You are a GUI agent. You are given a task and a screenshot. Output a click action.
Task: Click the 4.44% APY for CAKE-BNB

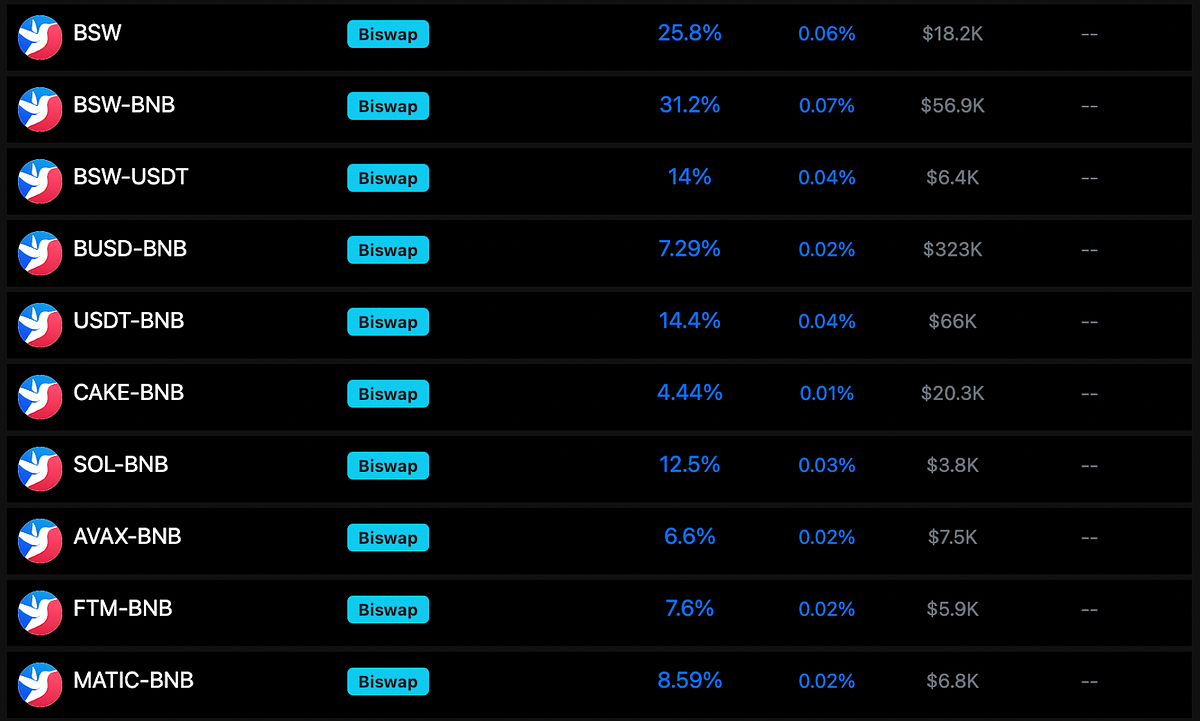click(x=690, y=393)
